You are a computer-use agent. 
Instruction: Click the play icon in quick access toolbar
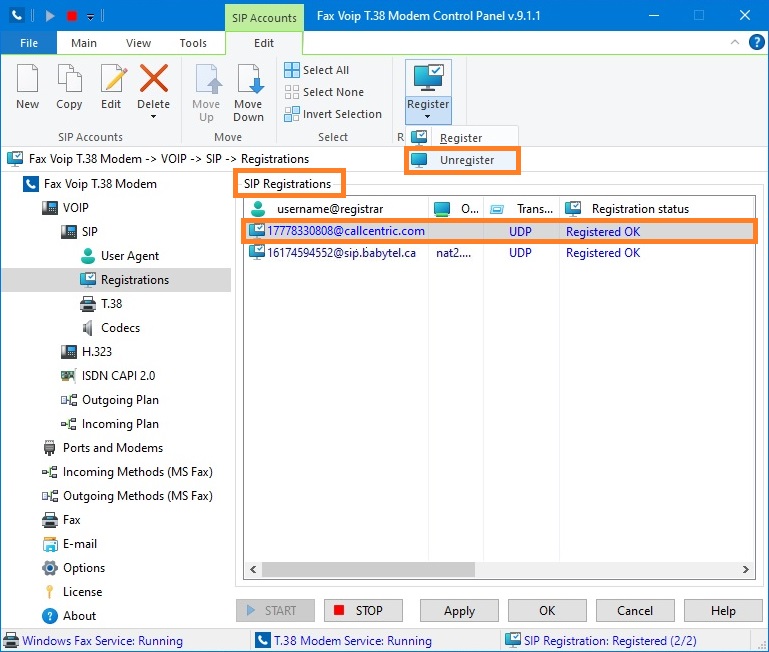pyautogui.click(x=50, y=16)
